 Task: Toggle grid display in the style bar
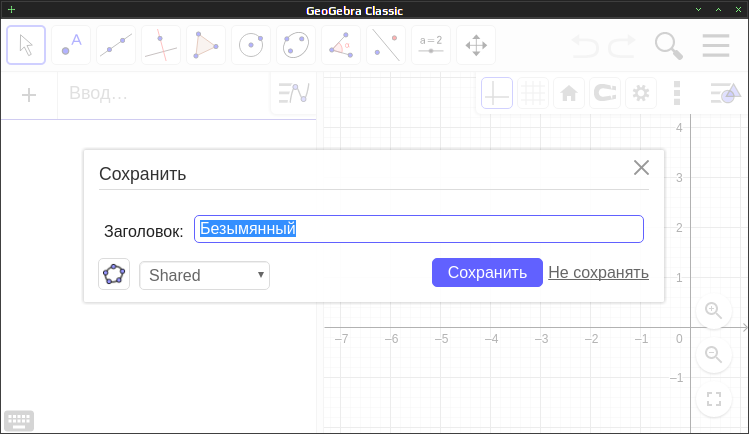coord(533,93)
